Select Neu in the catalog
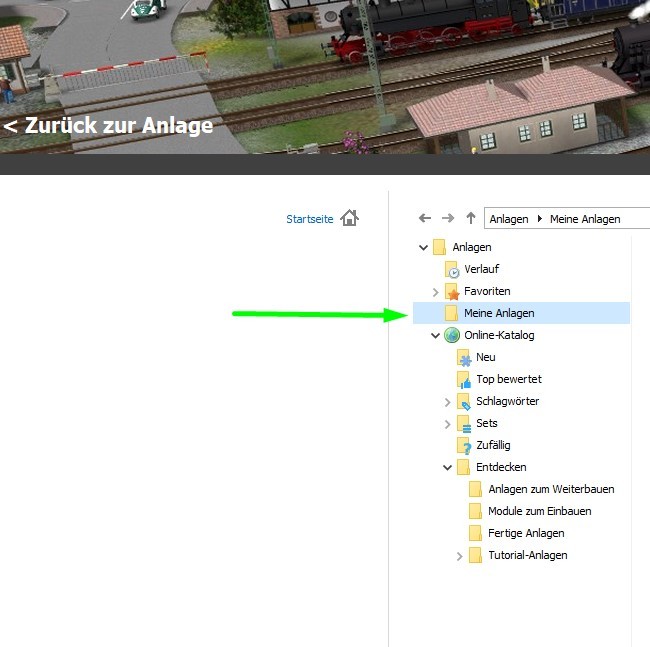 (x=485, y=357)
